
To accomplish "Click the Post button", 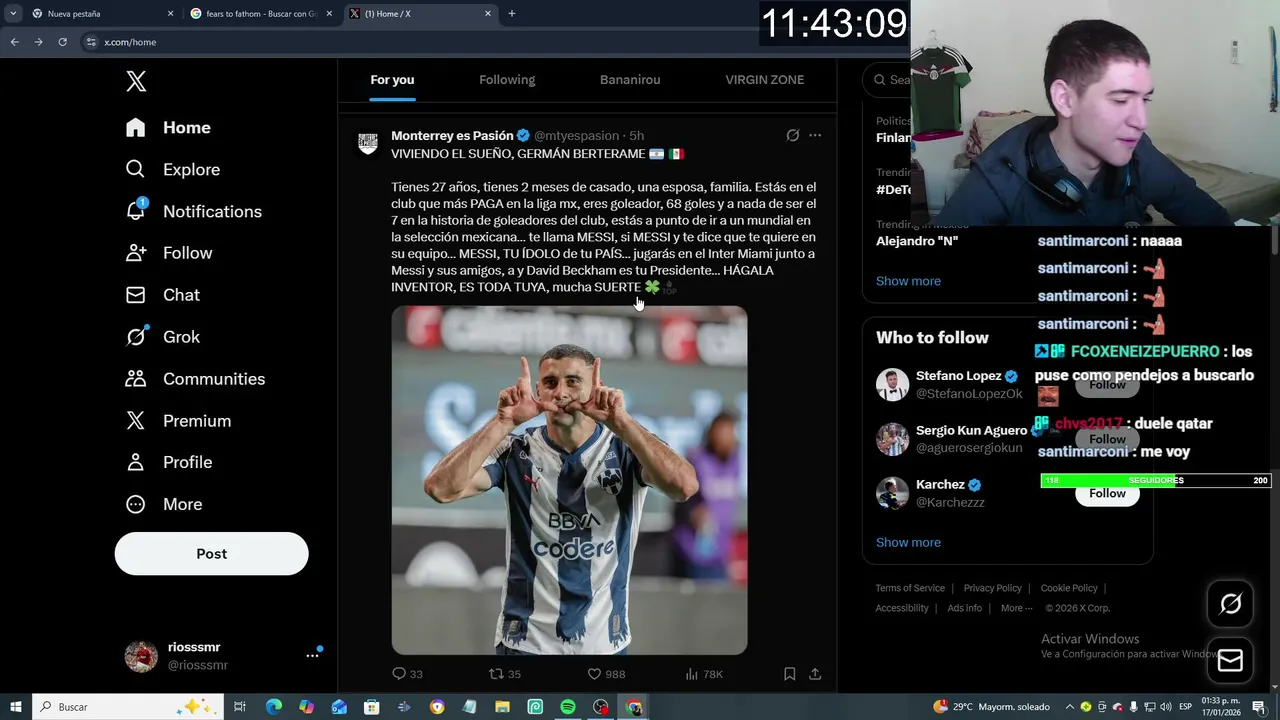I will pyautogui.click(x=211, y=554).
